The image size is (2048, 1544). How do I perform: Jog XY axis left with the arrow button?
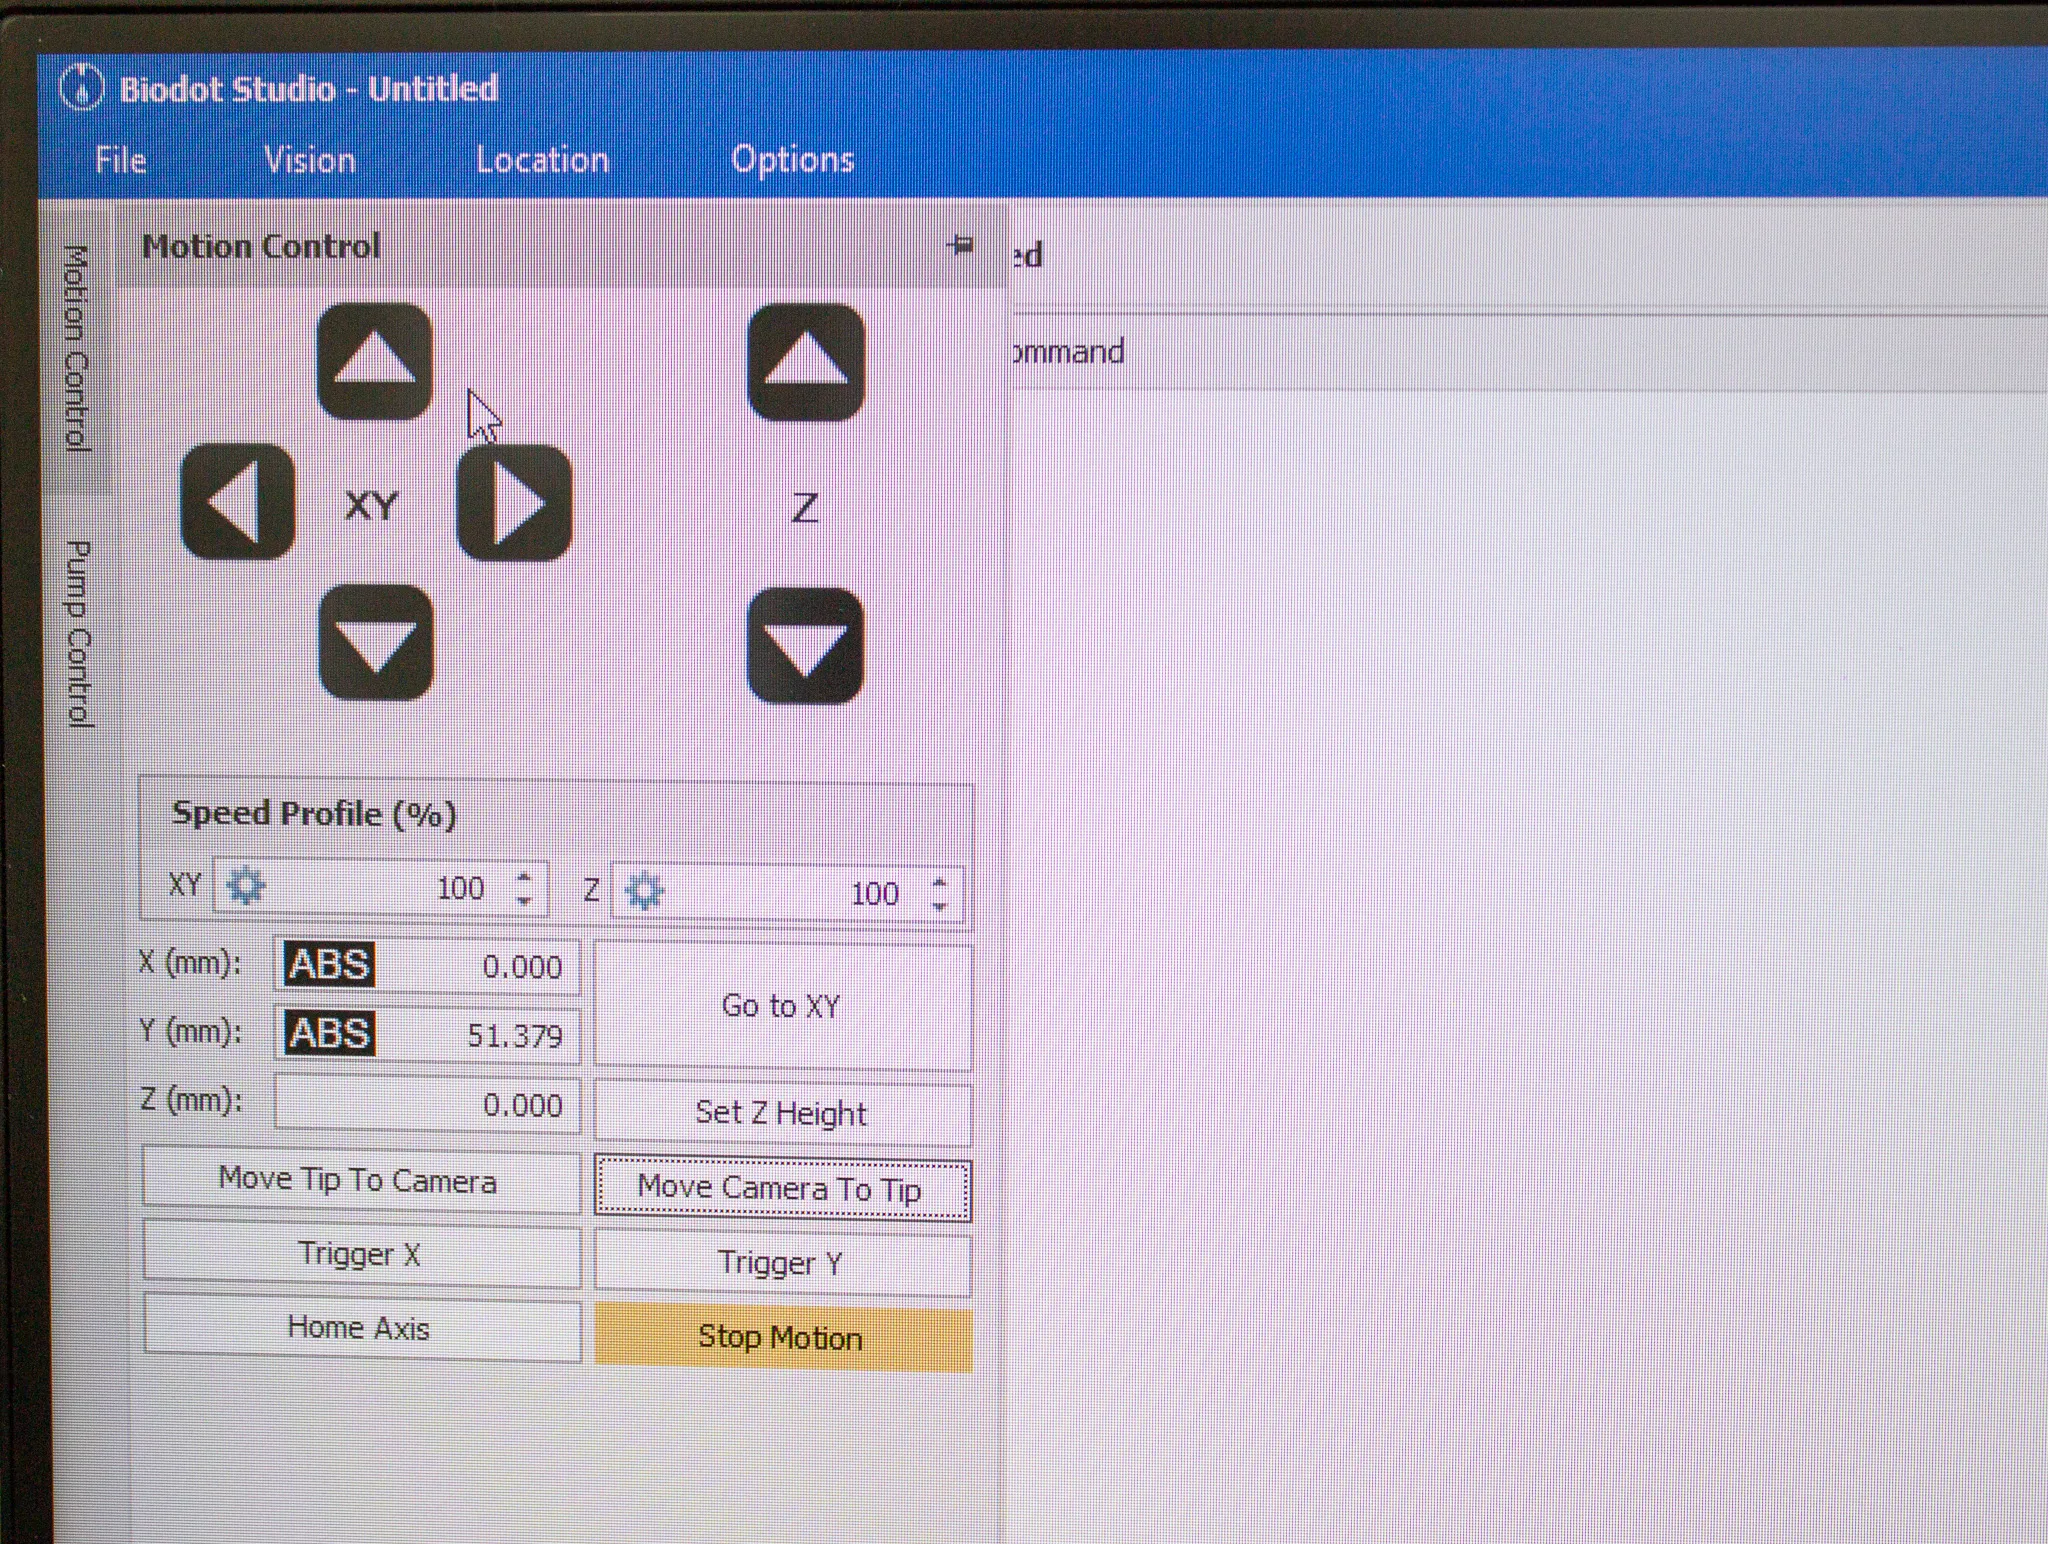[238, 502]
